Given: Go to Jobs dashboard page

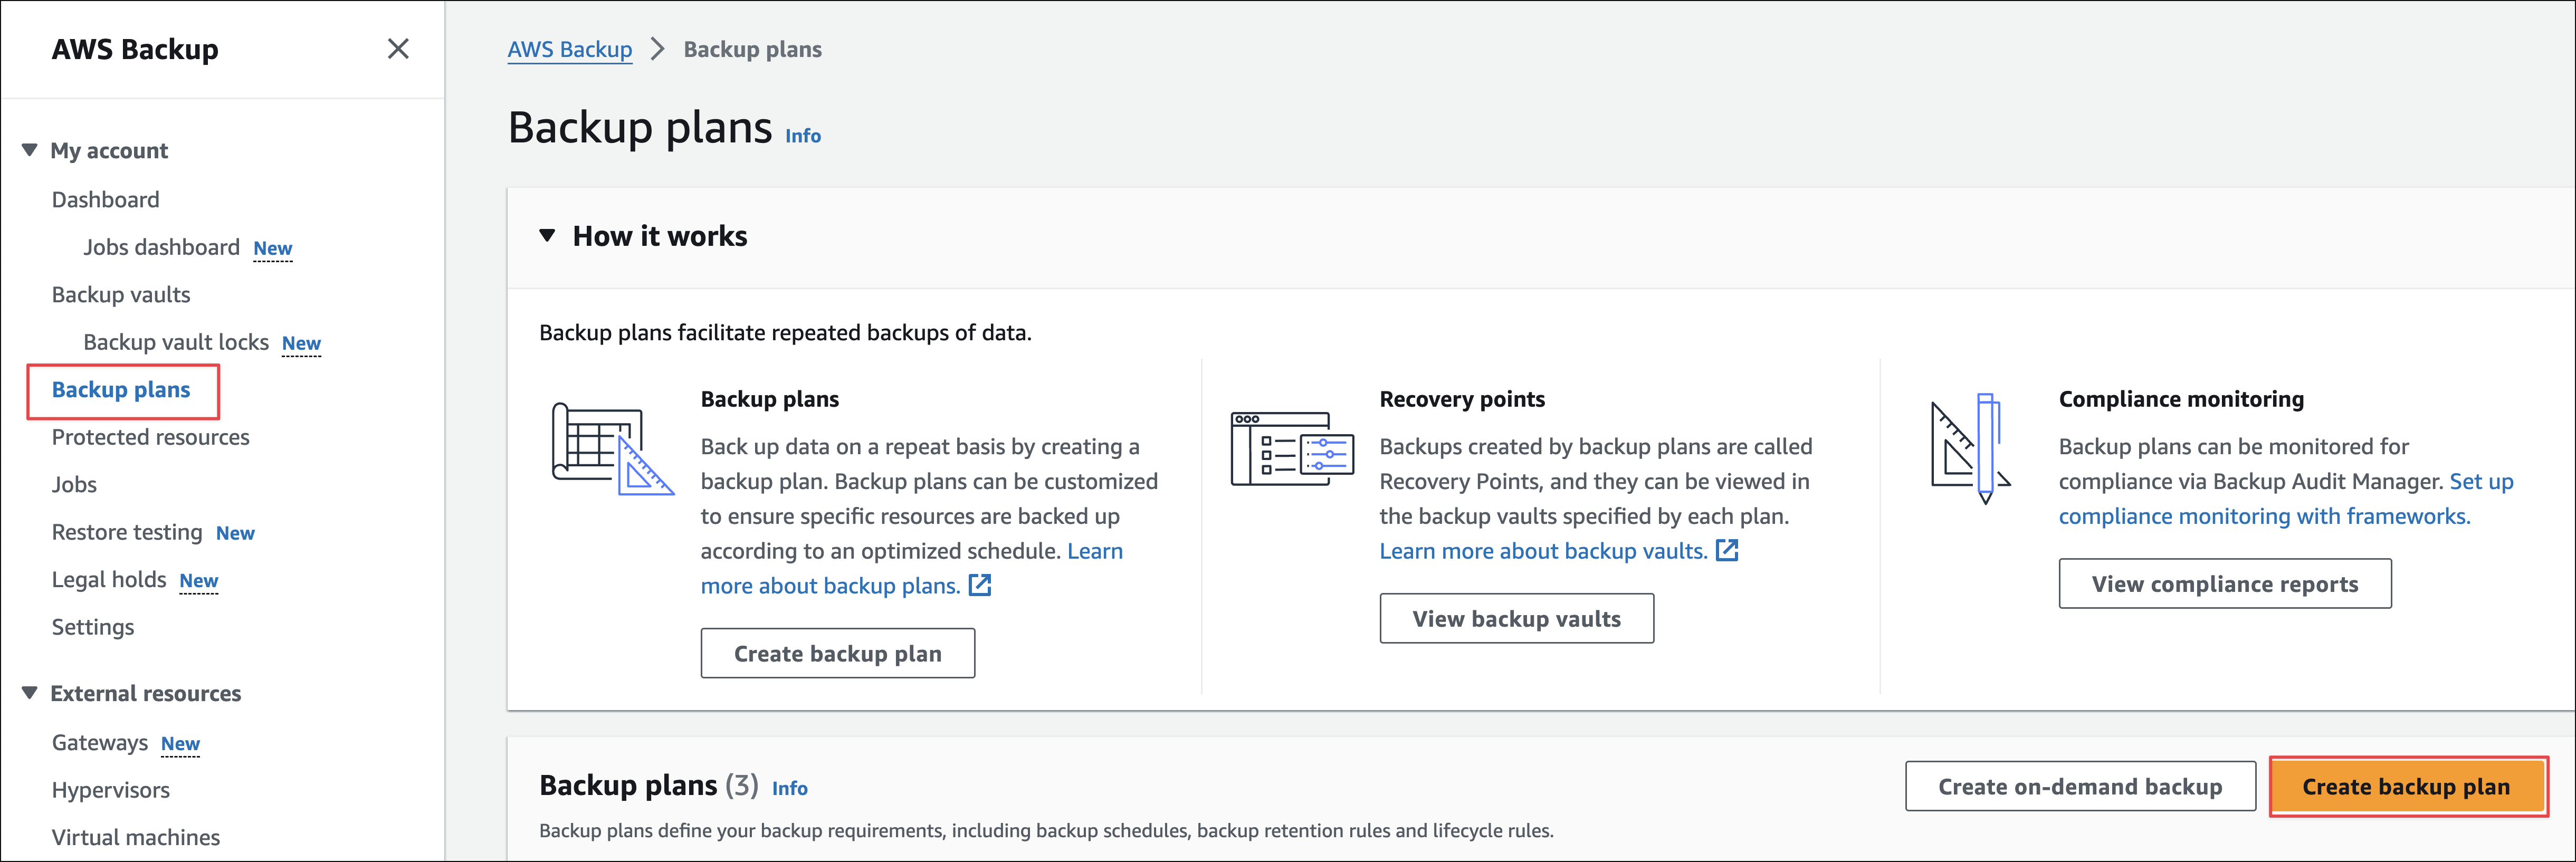Looking at the screenshot, I should [x=161, y=247].
